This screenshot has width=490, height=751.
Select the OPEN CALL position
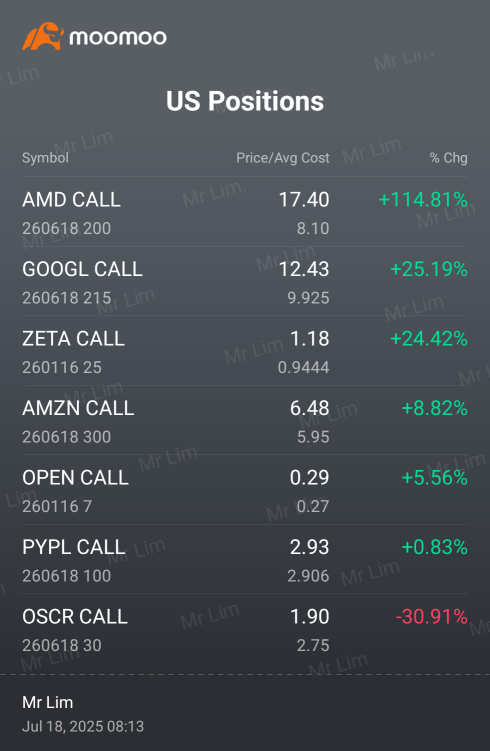pos(245,489)
